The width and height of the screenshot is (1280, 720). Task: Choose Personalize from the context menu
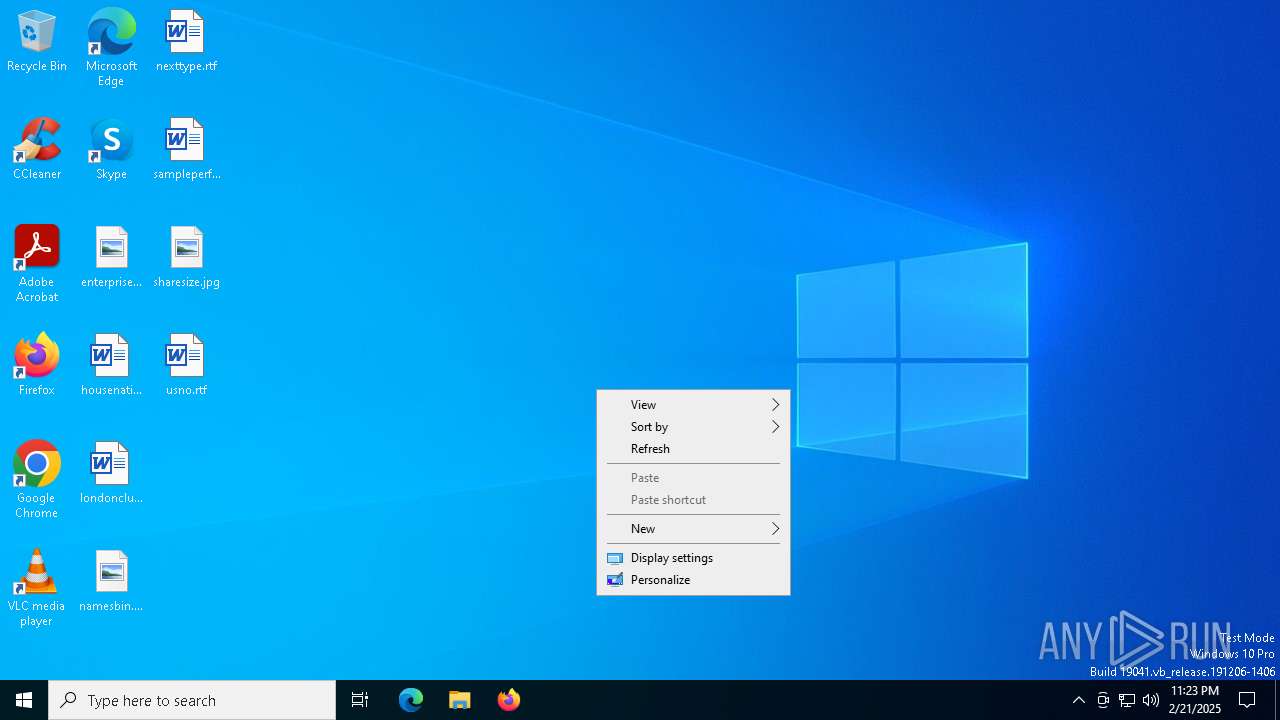click(693, 580)
